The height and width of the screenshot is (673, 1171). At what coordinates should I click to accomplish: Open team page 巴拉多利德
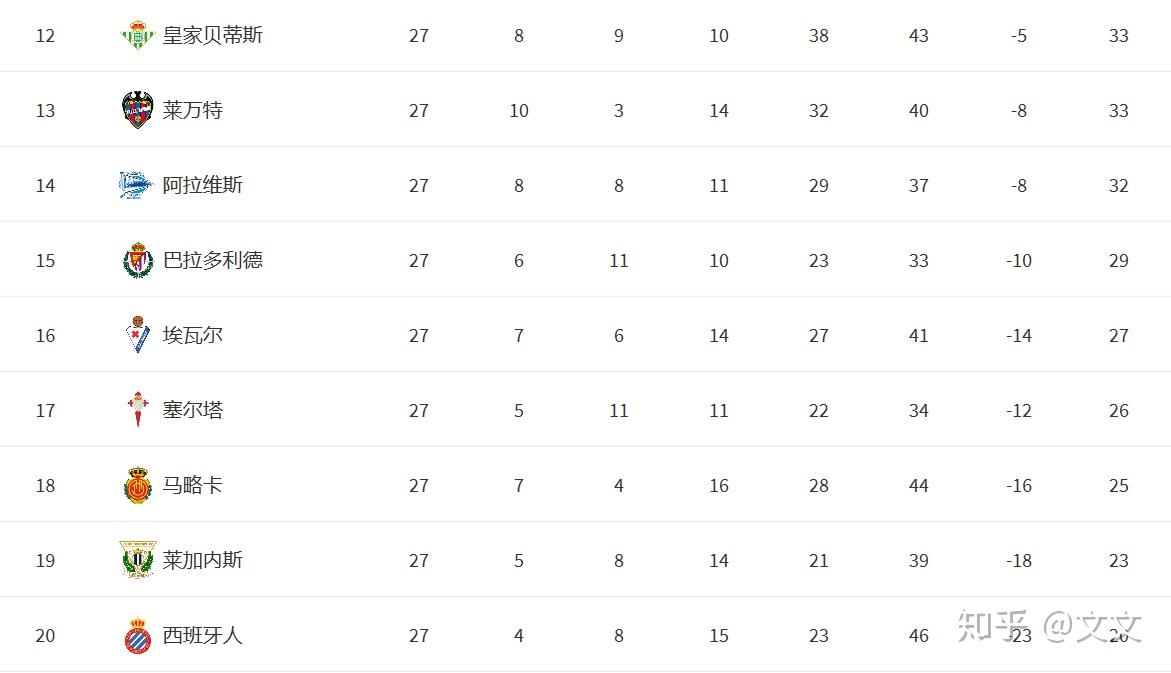click(x=213, y=260)
